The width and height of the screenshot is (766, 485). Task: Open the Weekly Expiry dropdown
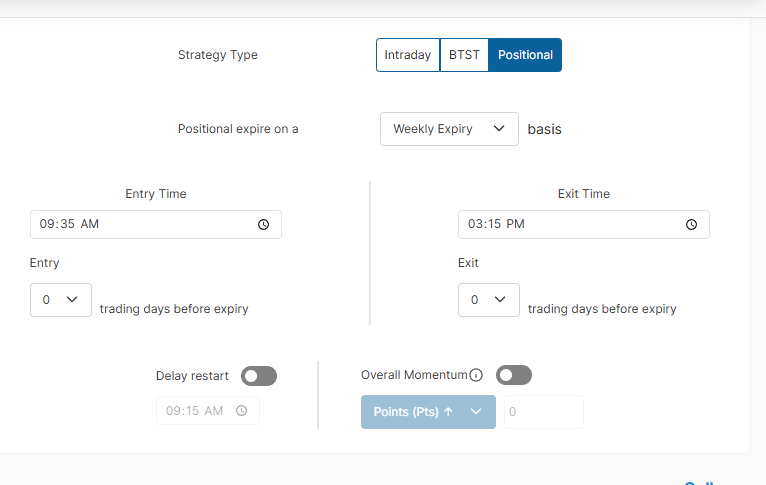point(449,129)
